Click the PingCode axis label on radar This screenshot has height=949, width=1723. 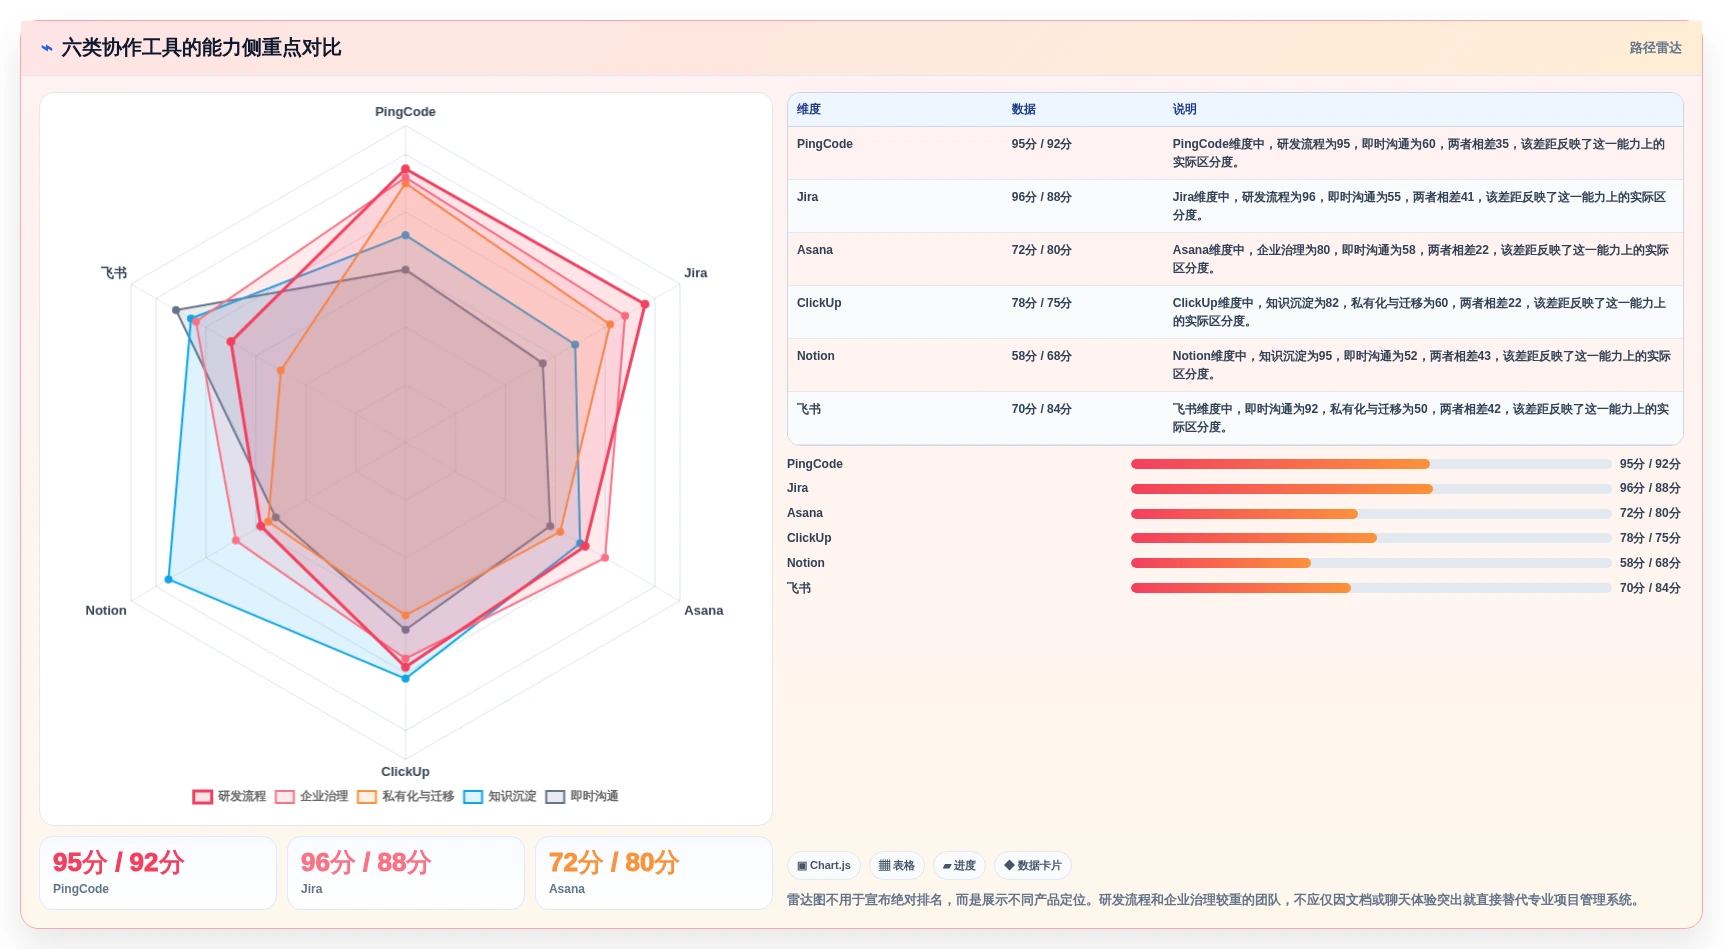coord(405,112)
